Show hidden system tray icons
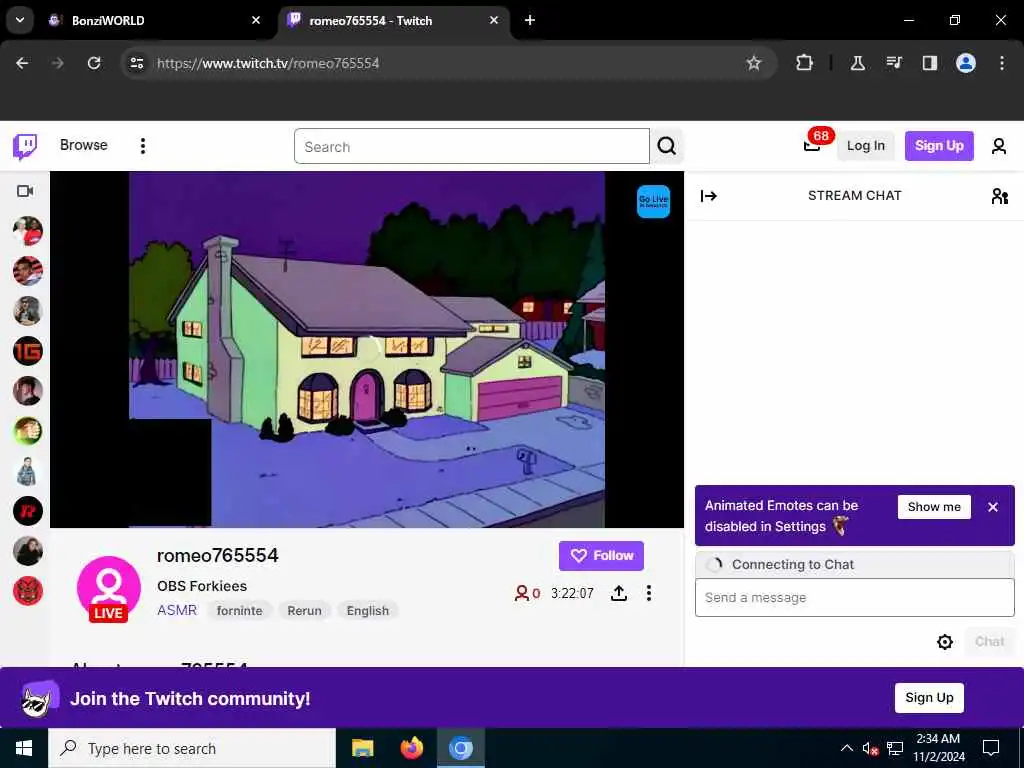 (846, 748)
